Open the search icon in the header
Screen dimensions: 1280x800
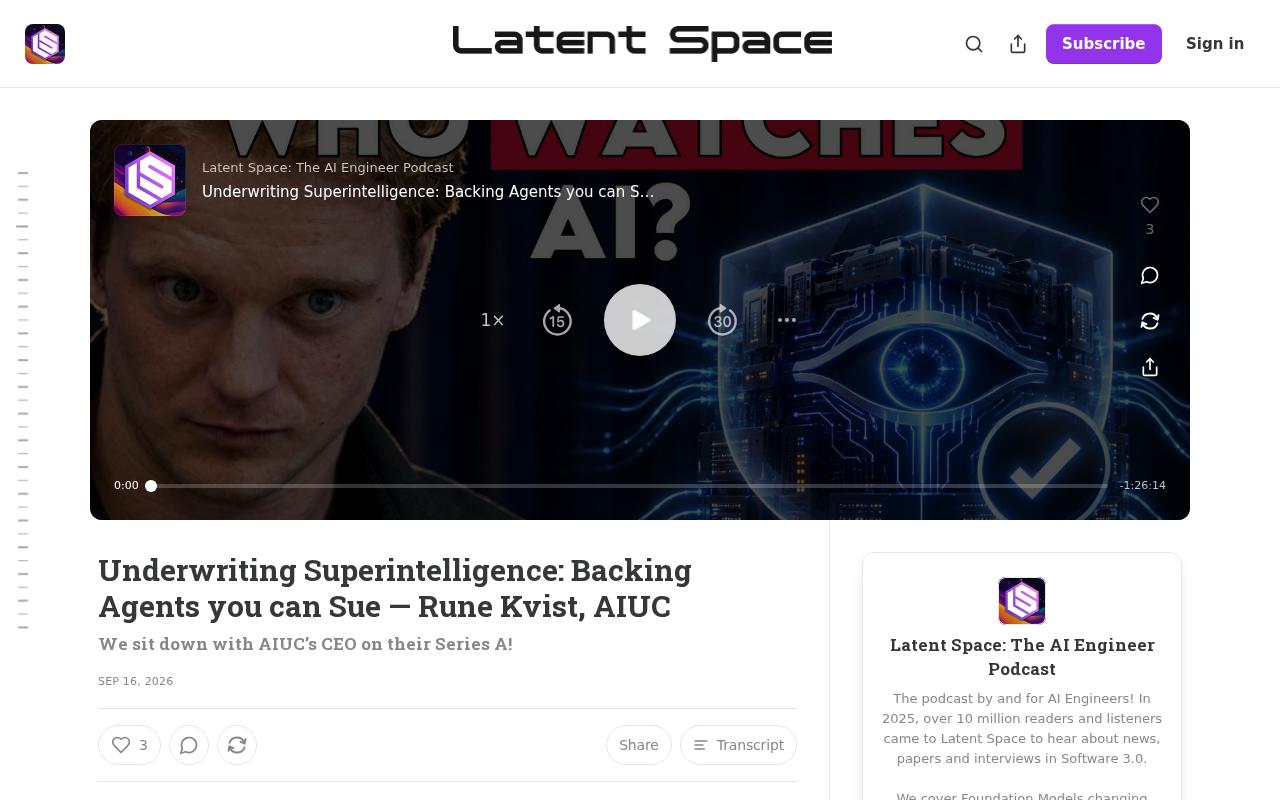pyautogui.click(x=974, y=44)
